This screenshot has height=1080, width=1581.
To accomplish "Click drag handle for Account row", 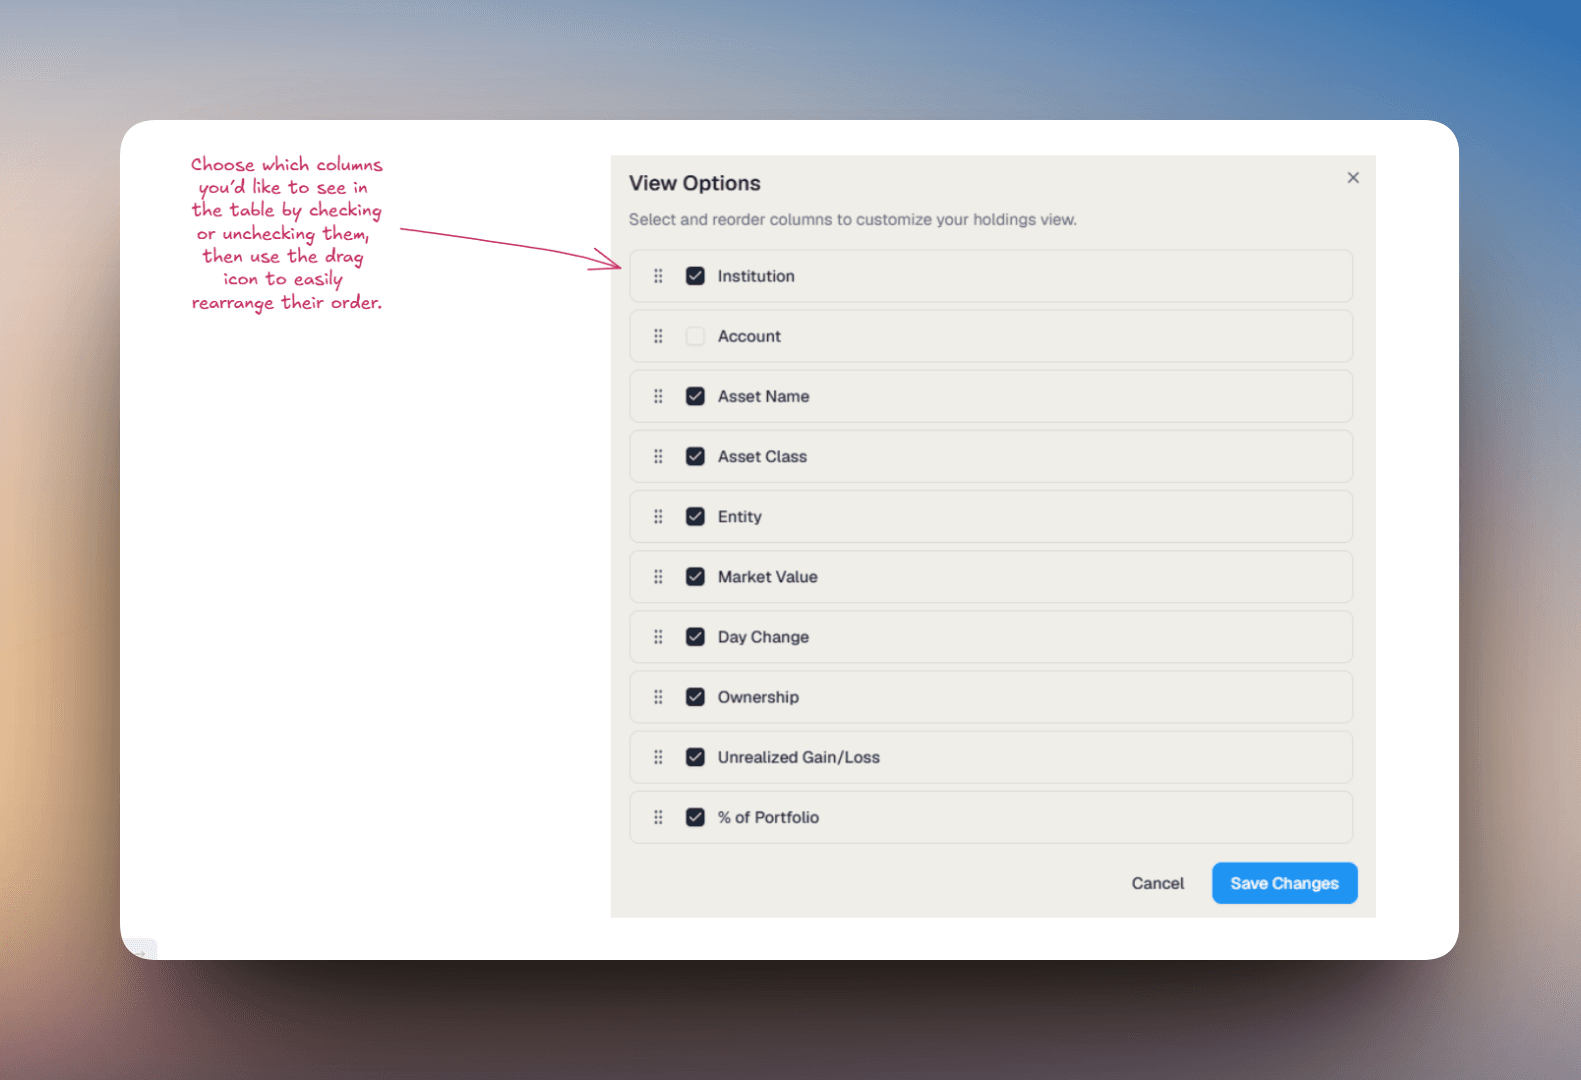I will click(x=658, y=336).
